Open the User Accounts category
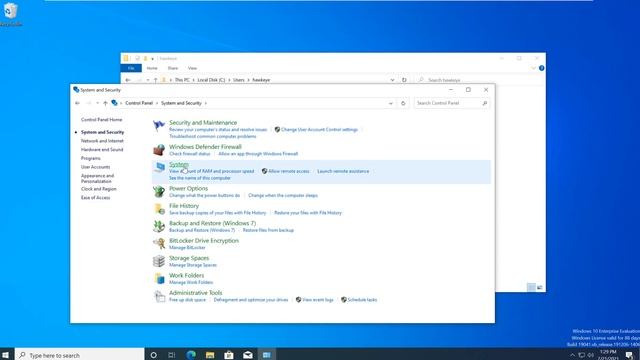The height and width of the screenshot is (360, 640). [96, 167]
